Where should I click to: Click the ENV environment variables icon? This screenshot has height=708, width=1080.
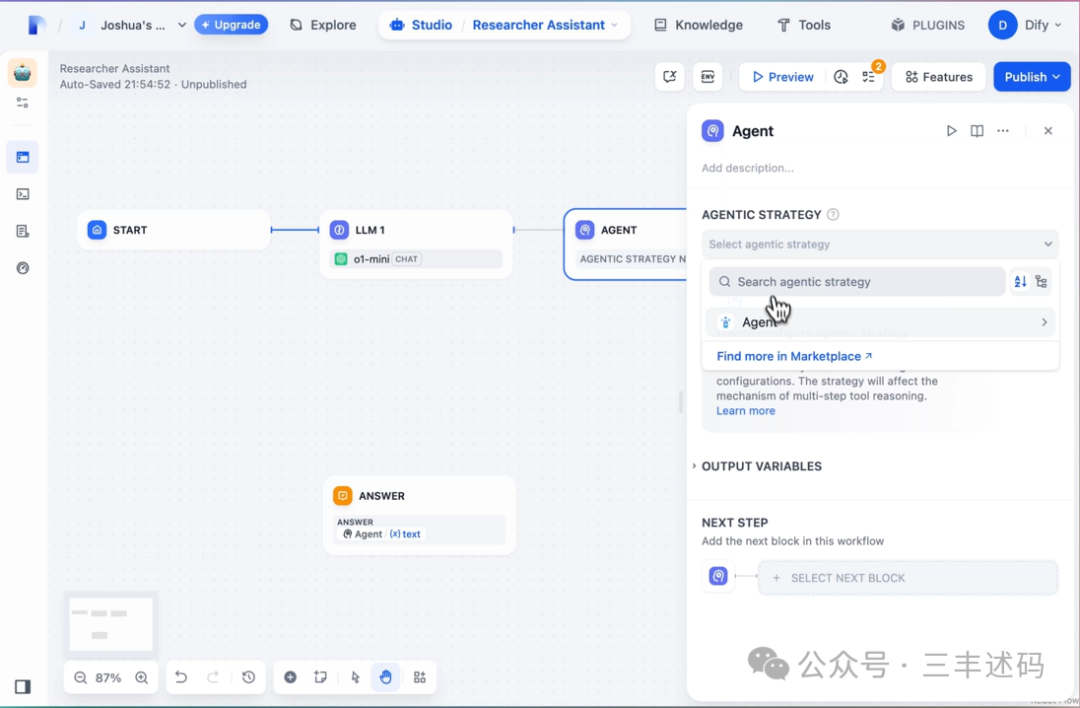coord(707,76)
